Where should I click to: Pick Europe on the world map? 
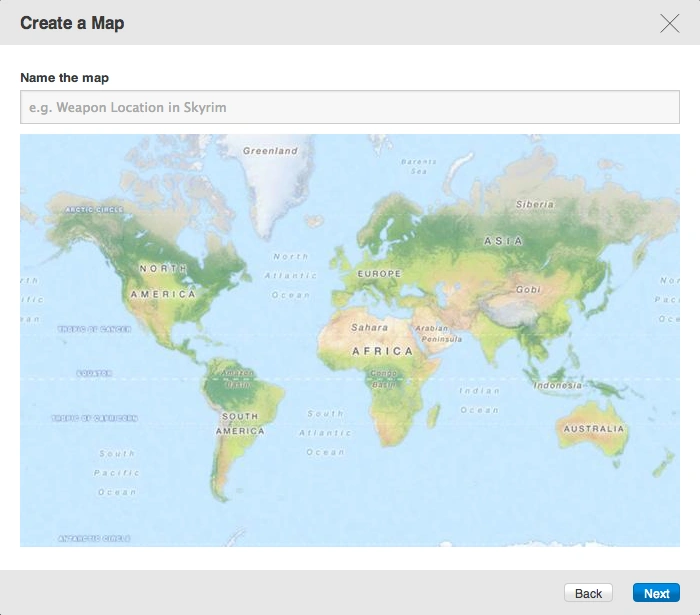pos(379,273)
